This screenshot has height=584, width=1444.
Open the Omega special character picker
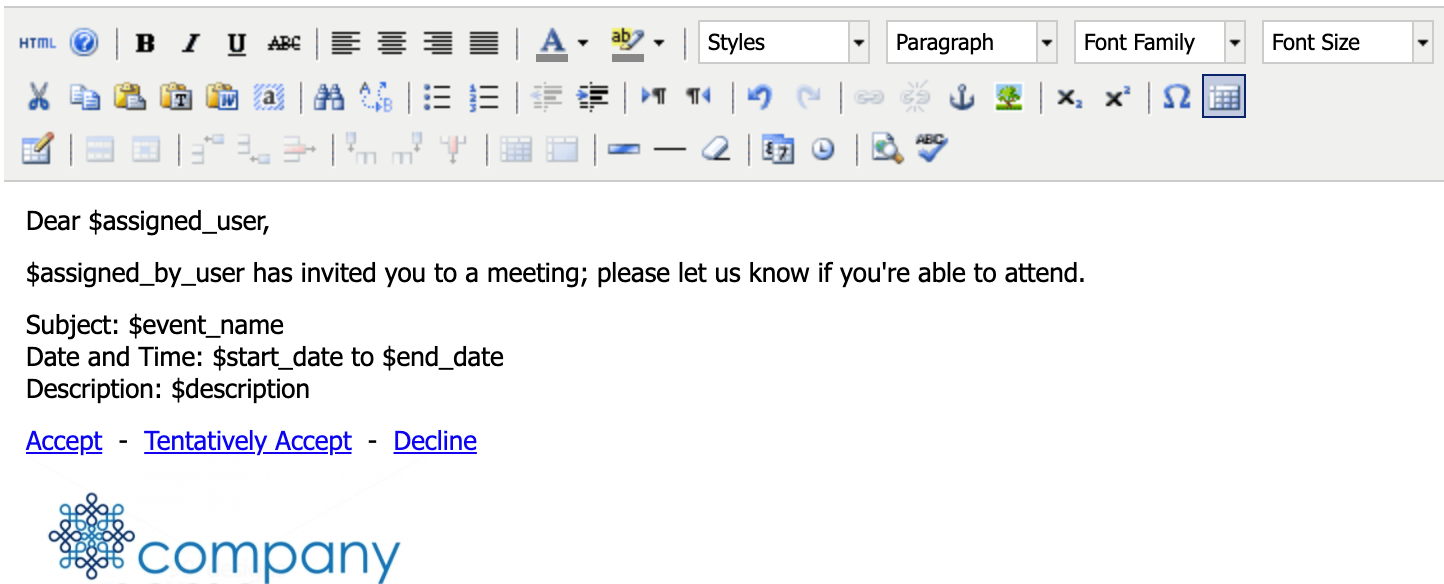tap(1177, 97)
